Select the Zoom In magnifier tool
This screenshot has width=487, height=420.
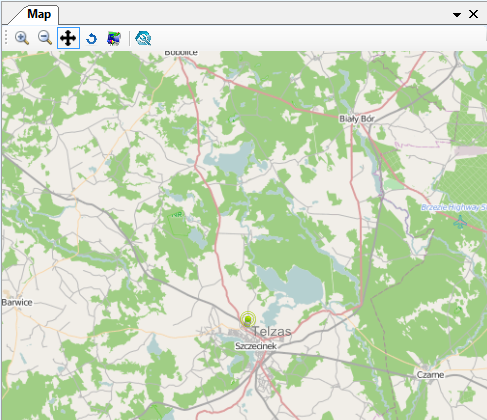(x=22, y=38)
